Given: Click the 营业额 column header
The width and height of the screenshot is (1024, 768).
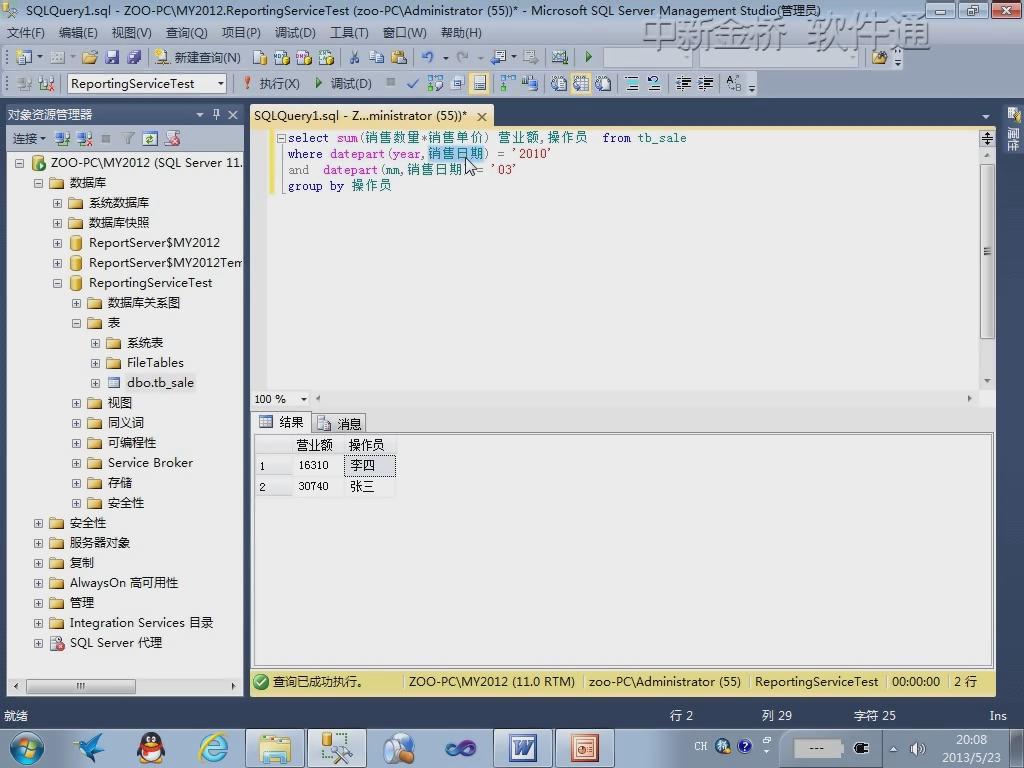Looking at the screenshot, I should point(315,445).
